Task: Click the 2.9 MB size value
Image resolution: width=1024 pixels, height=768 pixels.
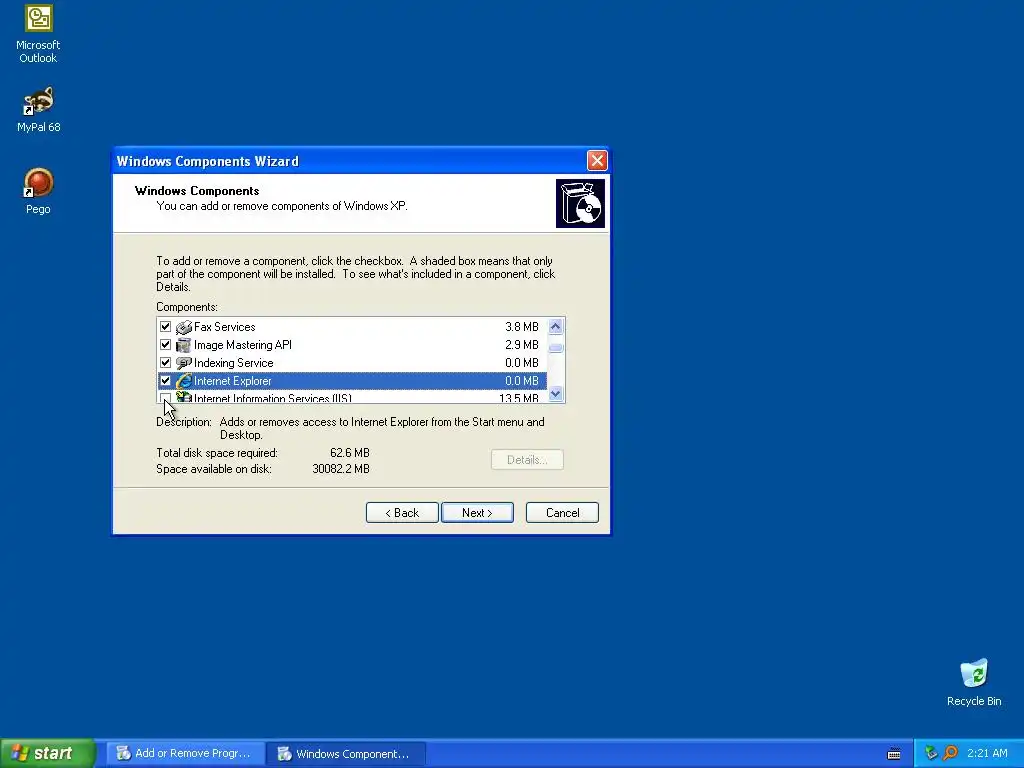Action: tap(522, 345)
